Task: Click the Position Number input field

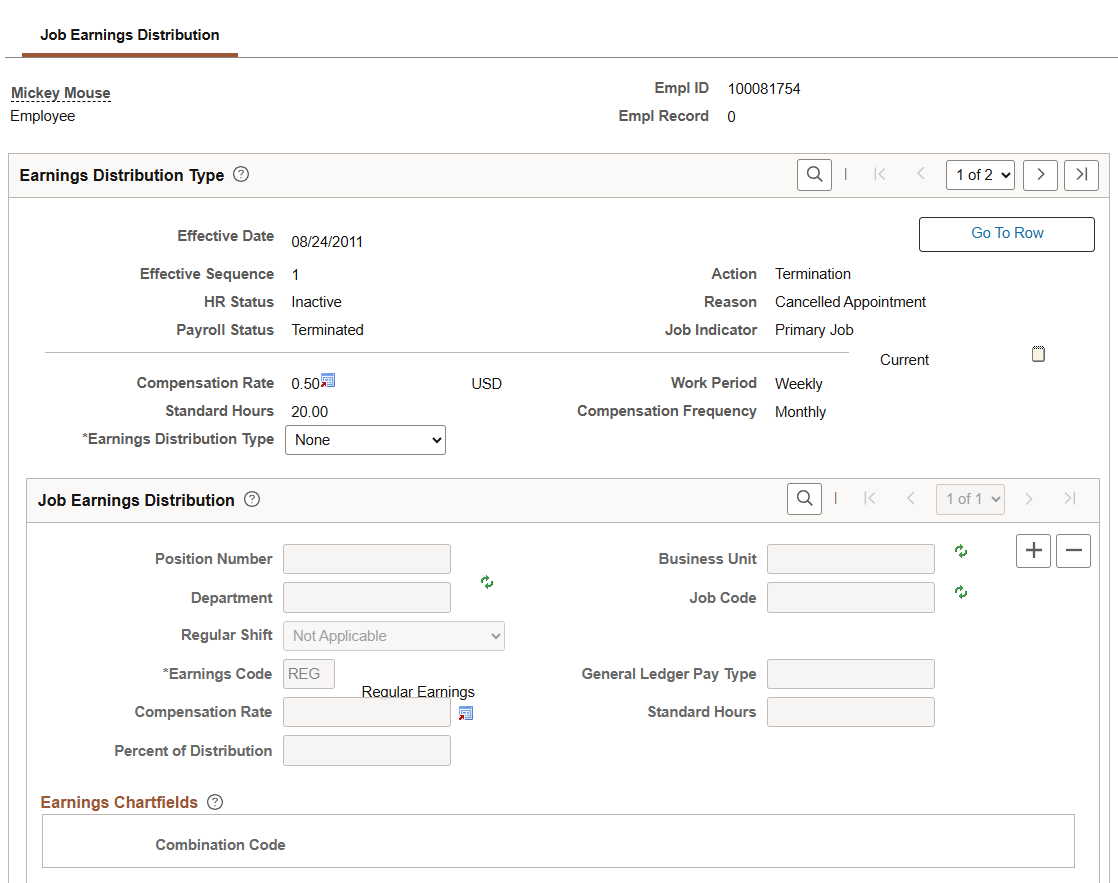Action: tap(367, 559)
